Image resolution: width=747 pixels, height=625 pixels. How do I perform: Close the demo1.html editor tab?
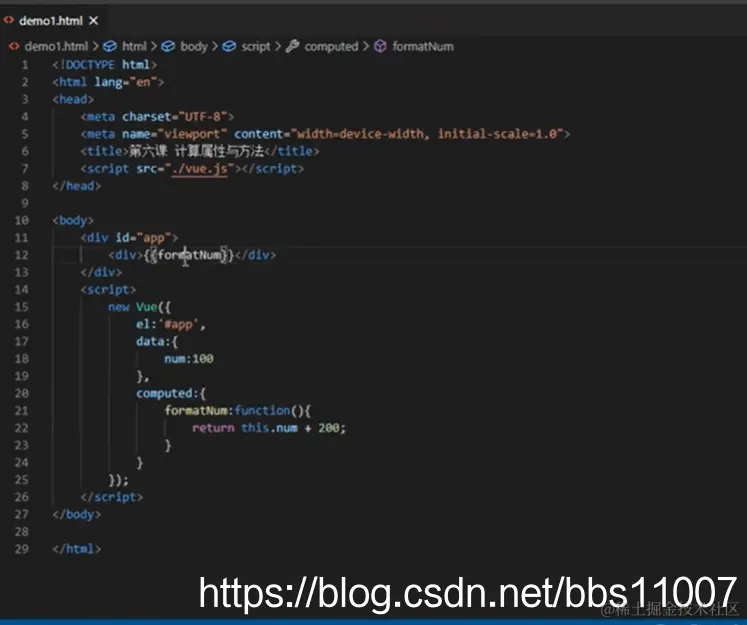point(94,21)
